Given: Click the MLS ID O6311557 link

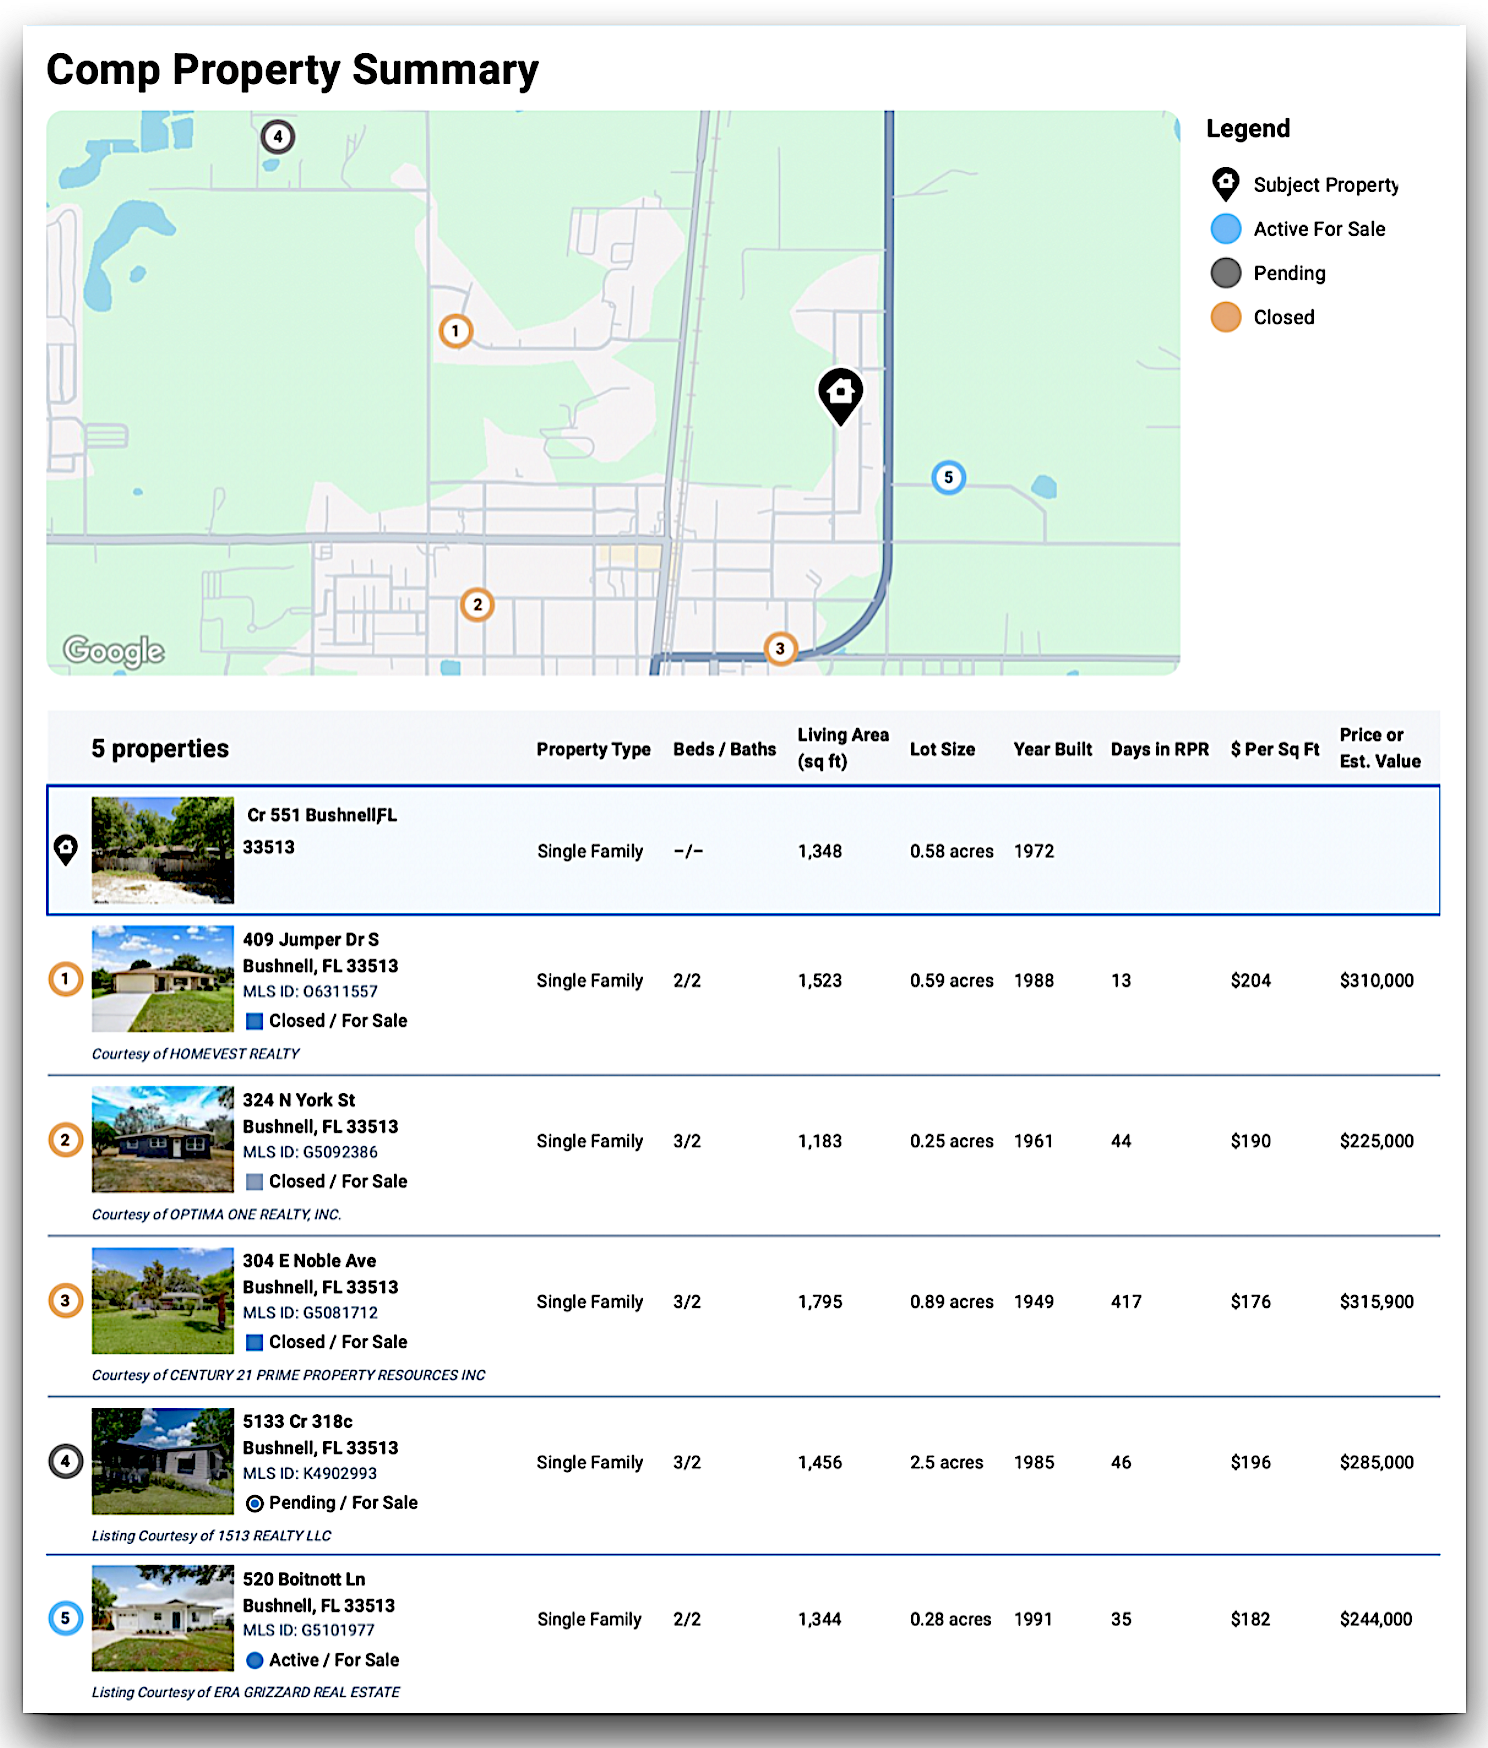Looking at the screenshot, I should click(310, 992).
